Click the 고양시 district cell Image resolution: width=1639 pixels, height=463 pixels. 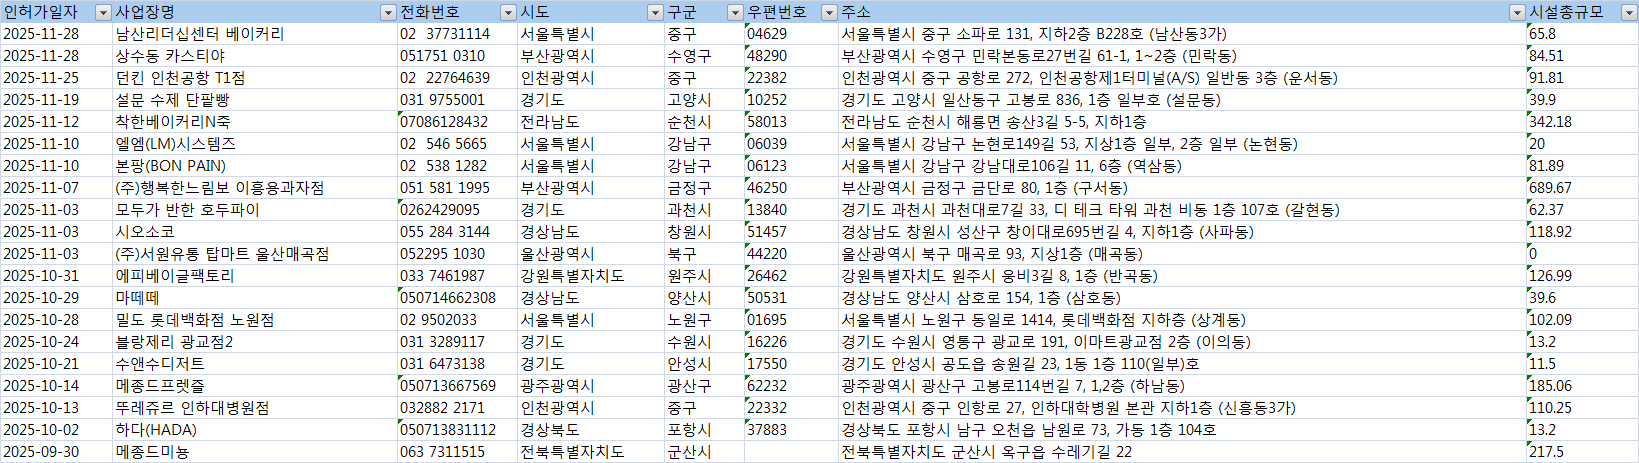[704, 100]
